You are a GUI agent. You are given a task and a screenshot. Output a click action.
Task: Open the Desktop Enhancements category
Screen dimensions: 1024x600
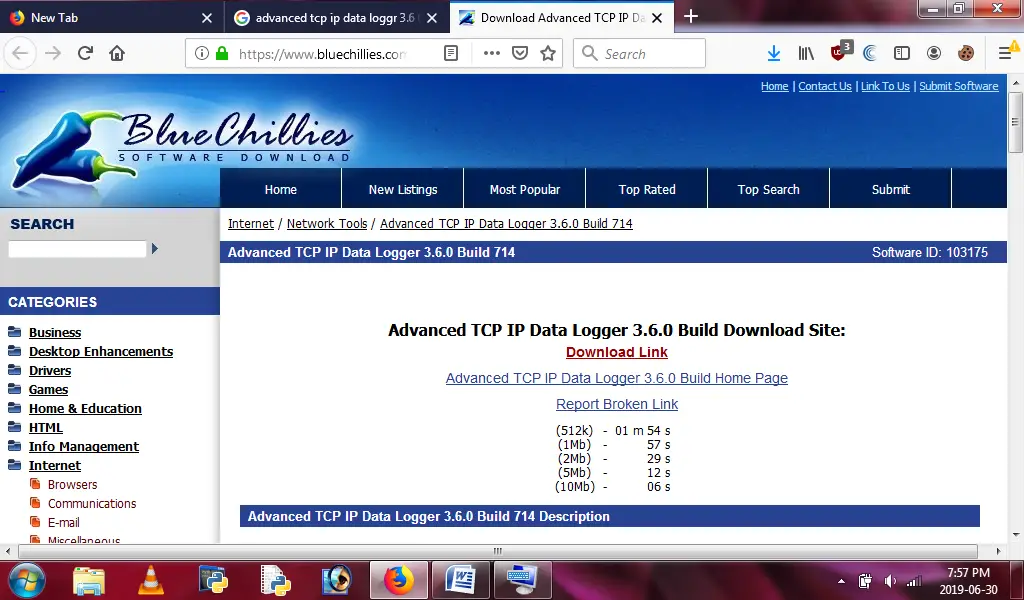click(x=101, y=351)
